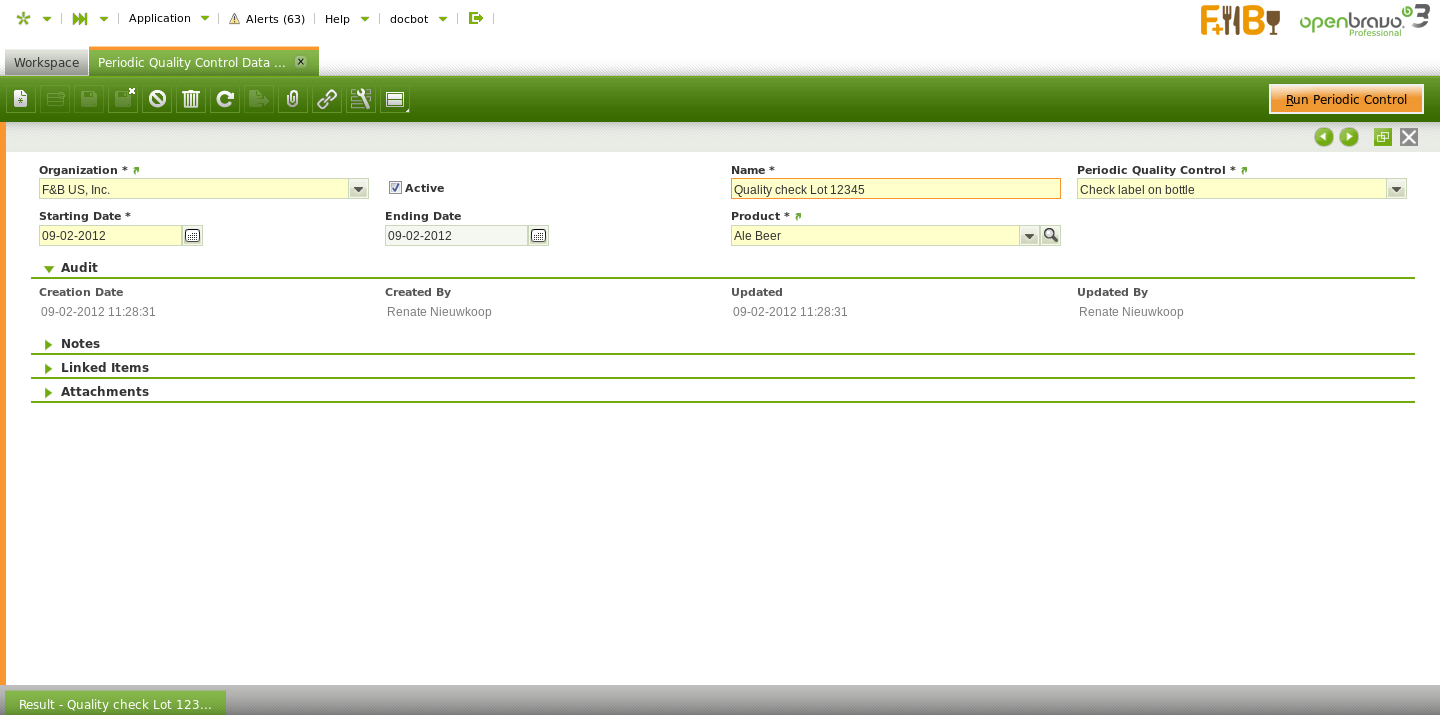This screenshot has height=715, width=1440.
Task: Click the Undo changes (cancel) icon
Action: click(x=157, y=99)
